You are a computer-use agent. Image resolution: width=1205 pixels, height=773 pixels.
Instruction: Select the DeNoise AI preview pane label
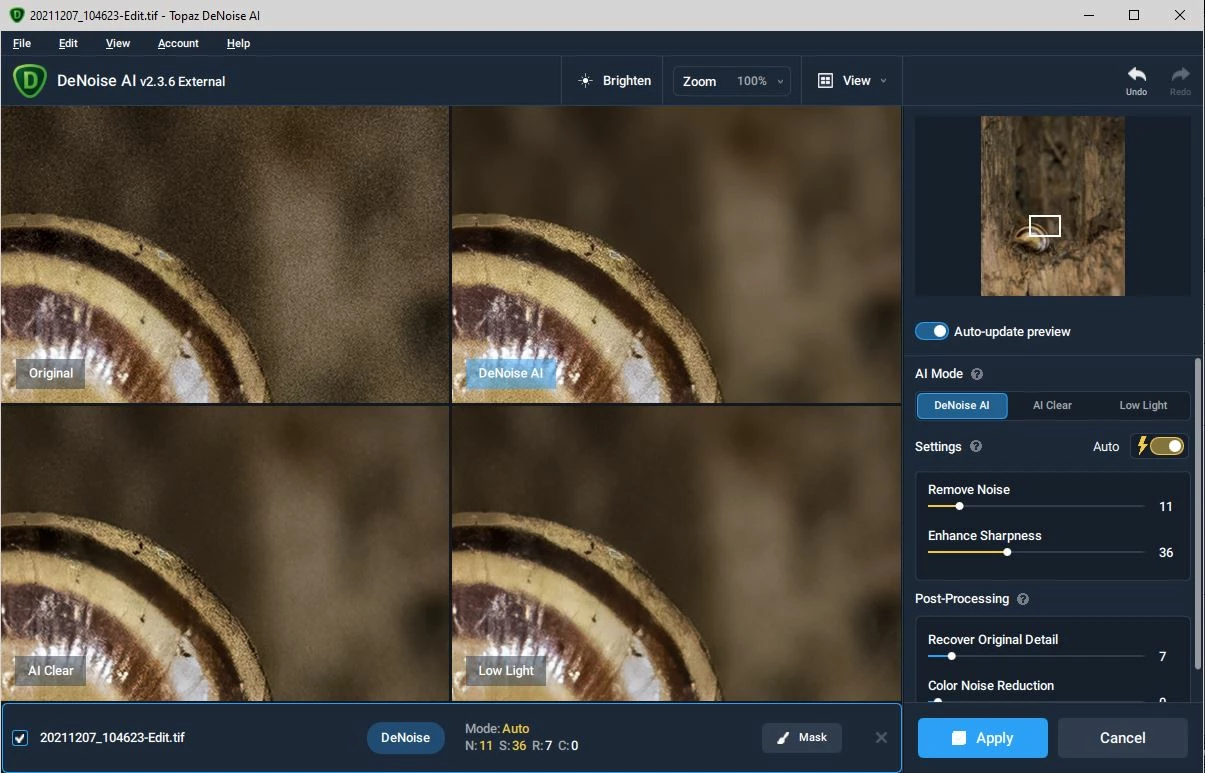(510, 373)
